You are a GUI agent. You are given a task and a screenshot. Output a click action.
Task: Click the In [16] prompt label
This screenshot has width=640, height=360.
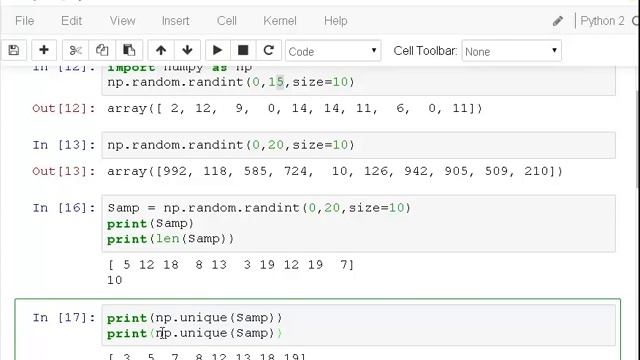click(x=64, y=208)
